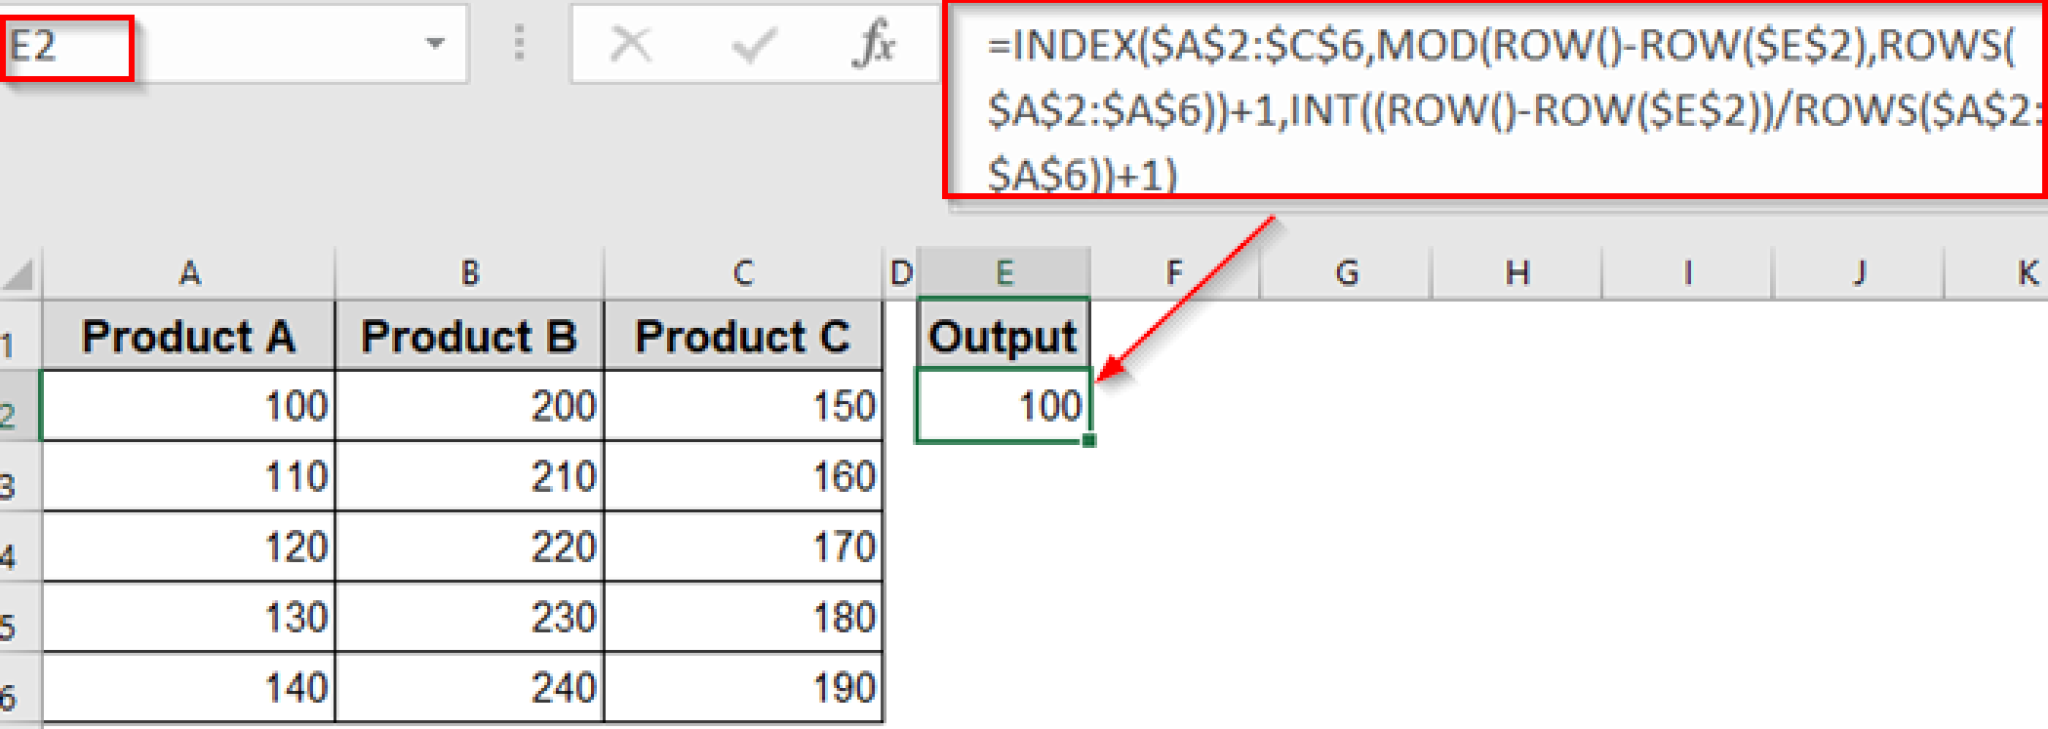Expand the Name Box dropdown arrow
Screen dimensions: 2048x729
click(435, 44)
